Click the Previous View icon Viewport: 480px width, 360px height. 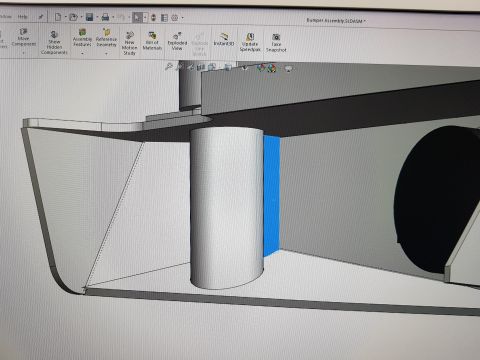190,67
